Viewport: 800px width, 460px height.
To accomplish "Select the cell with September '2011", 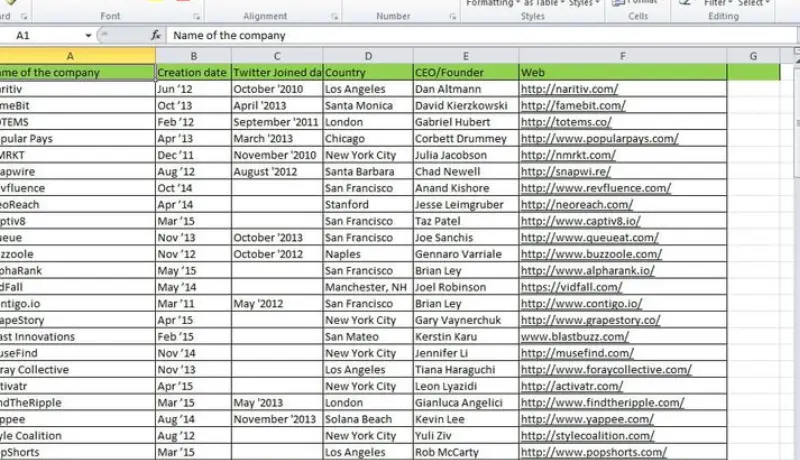I will (x=277, y=122).
